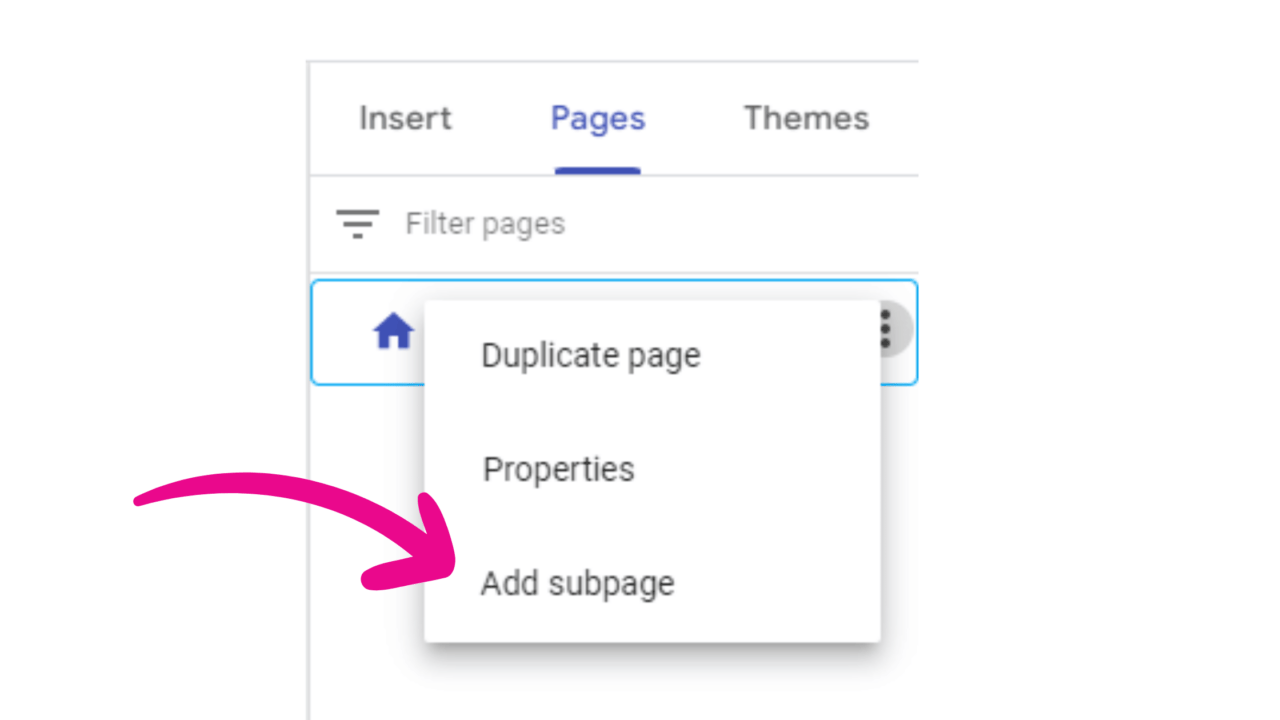Screen dimensions: 1280x720
Task: Open Properties for the selected page
Action: pos(558,469)
